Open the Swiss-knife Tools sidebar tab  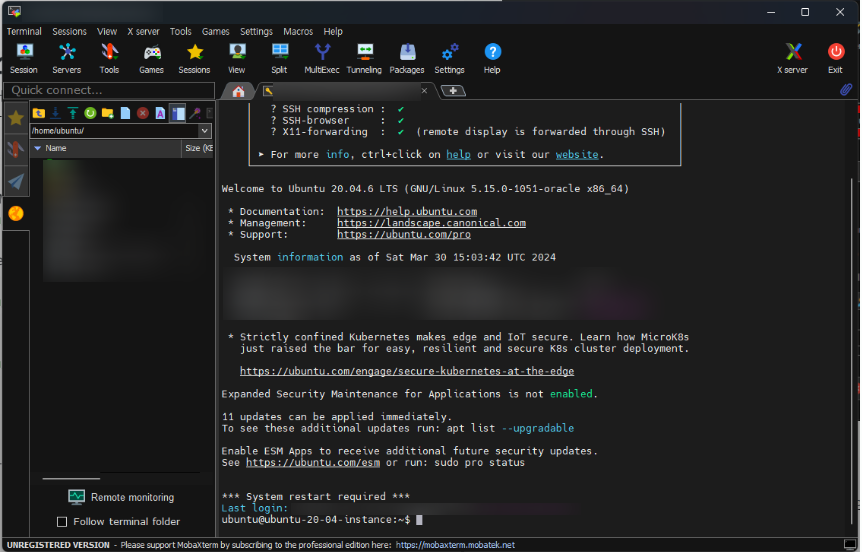click(16, 149)
